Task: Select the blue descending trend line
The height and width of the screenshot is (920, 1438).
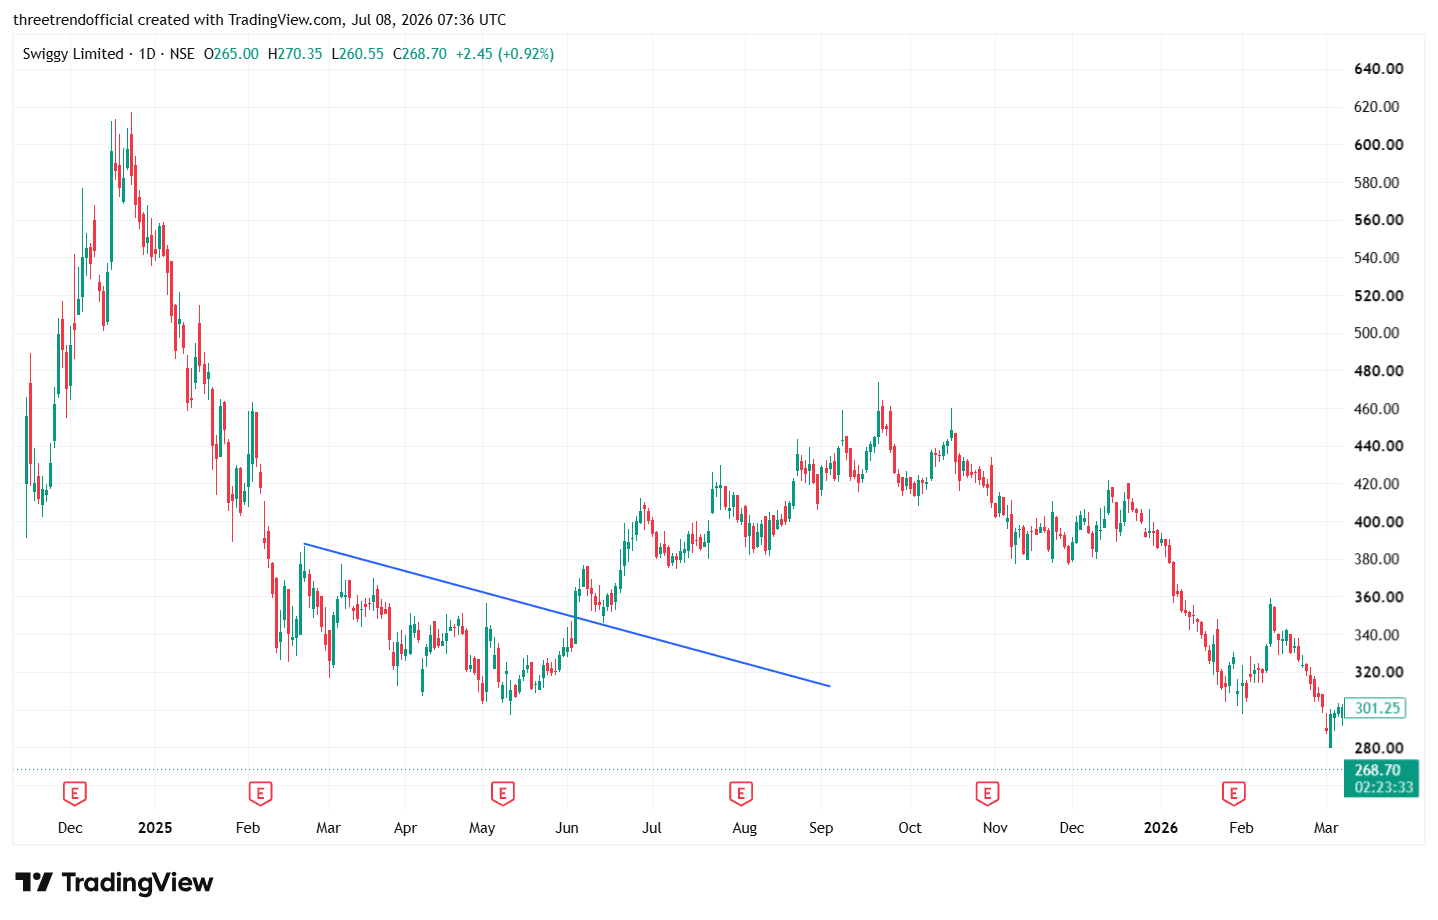Action: 567,615
